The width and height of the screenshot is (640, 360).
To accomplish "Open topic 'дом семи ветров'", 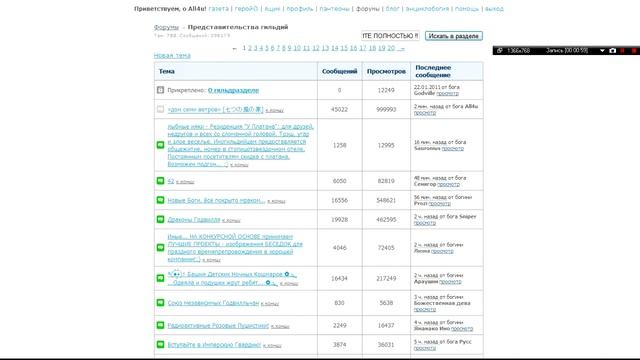I will 215,109.
